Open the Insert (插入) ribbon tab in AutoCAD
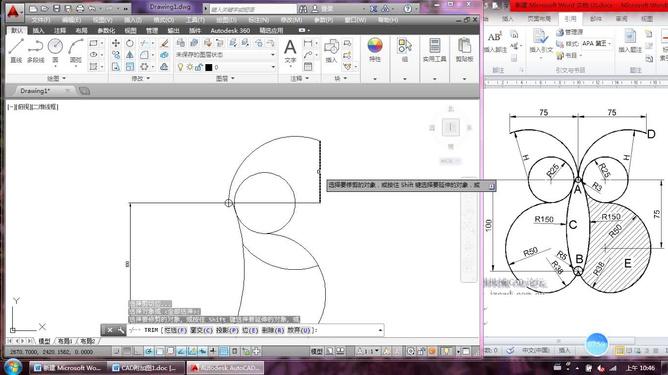The height and width of the screenshot is (375, 668). coord(38,31)
